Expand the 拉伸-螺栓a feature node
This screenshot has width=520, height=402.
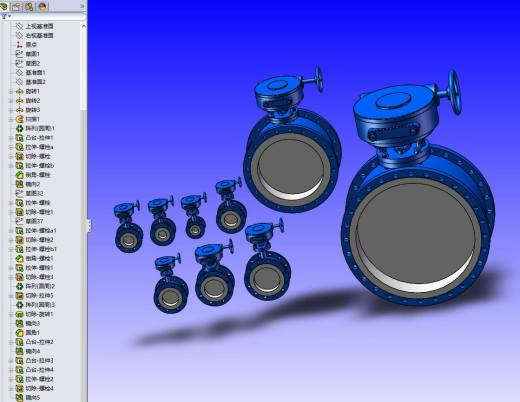point(11,147)
